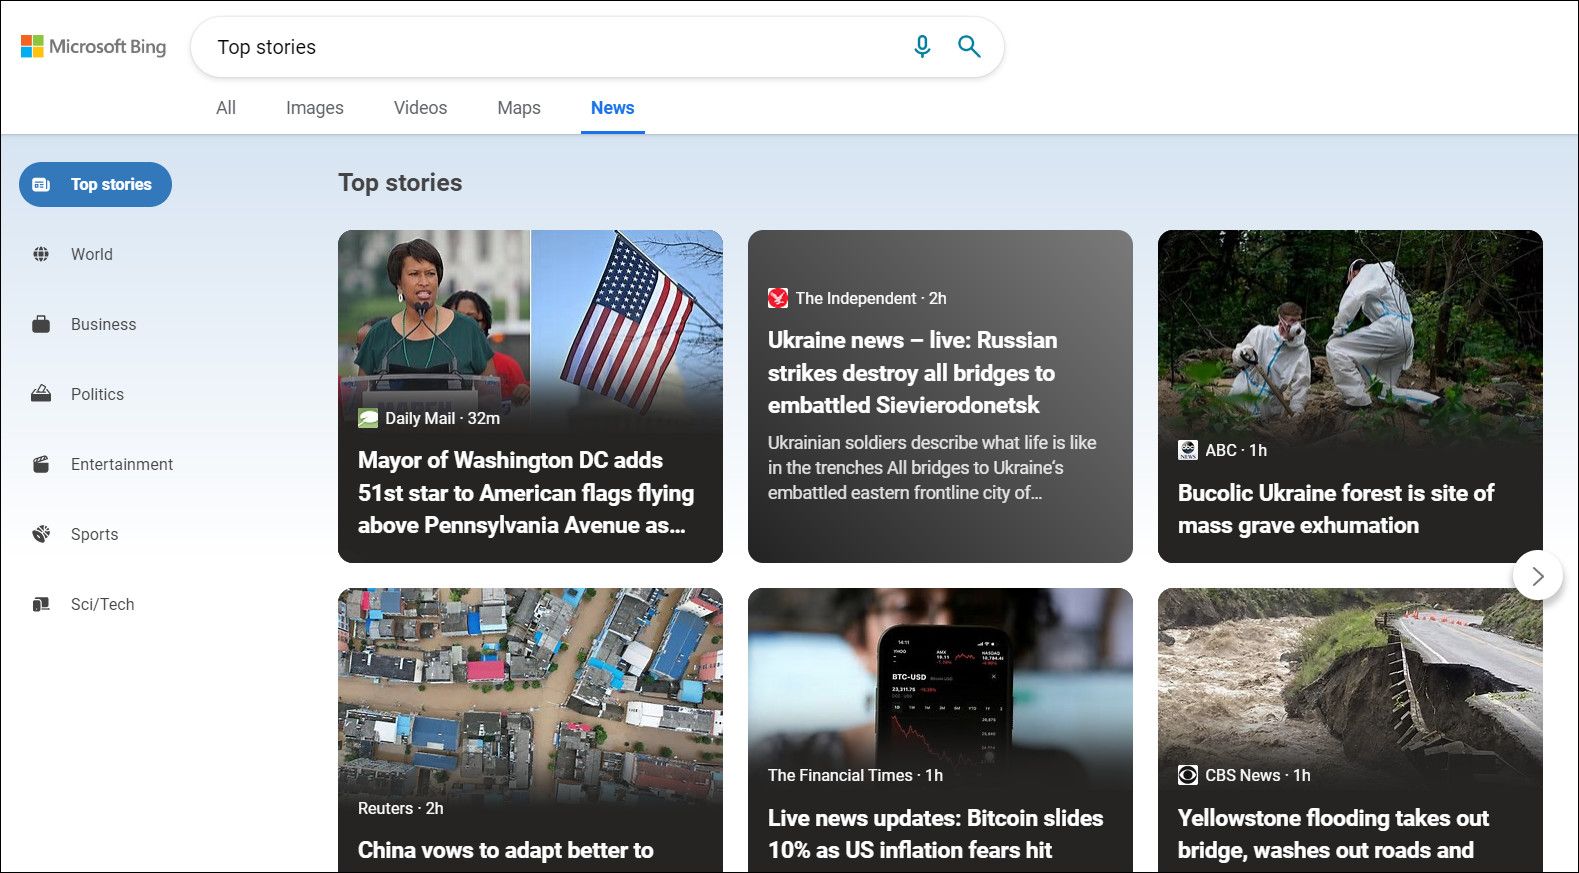Open Mayor of Washington DC headline

pyautogui.click(x=526, y=493)
